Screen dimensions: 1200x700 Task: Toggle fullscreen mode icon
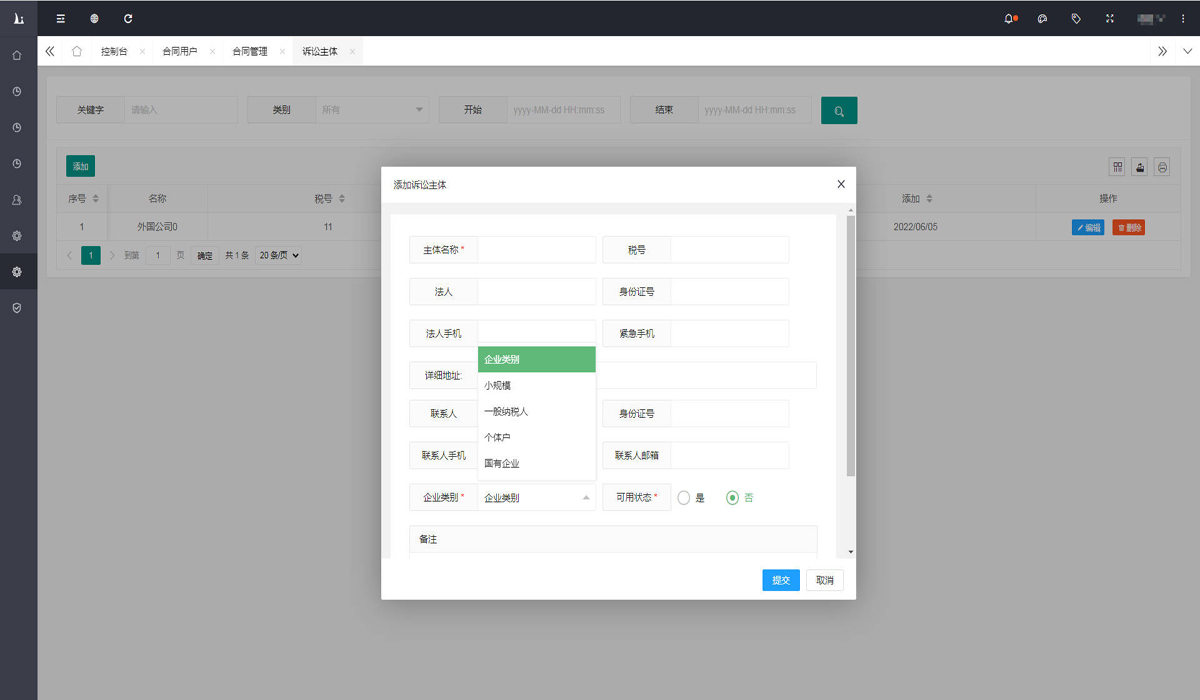(x=1109, y=18)
